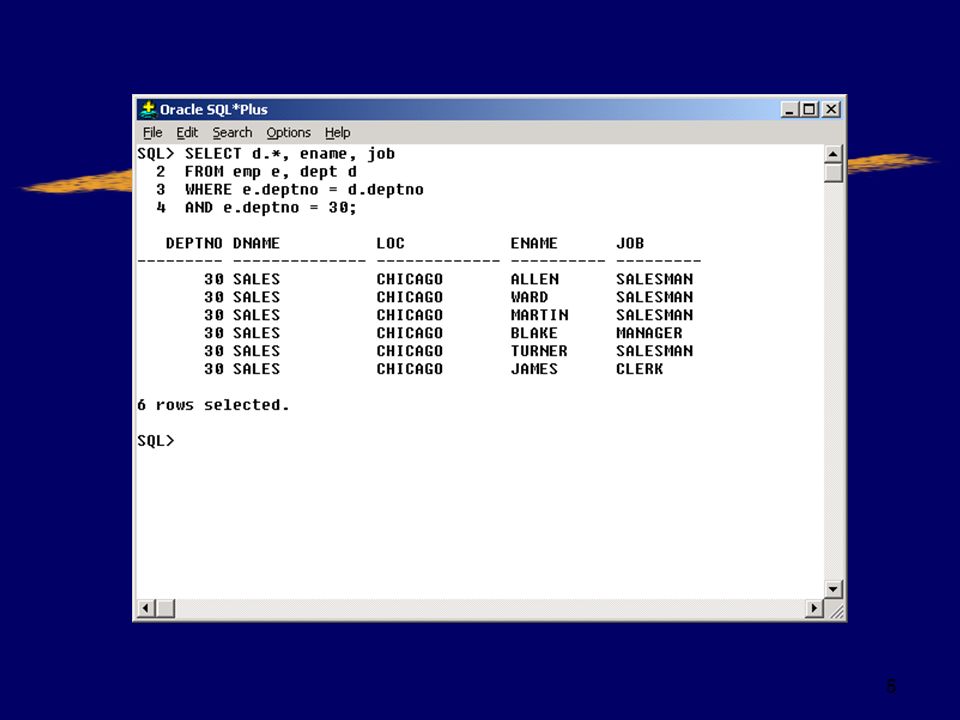The height and width of the screenshot is (720, 960).
Task: Click employee name JAMES
Action: (534, 369)
